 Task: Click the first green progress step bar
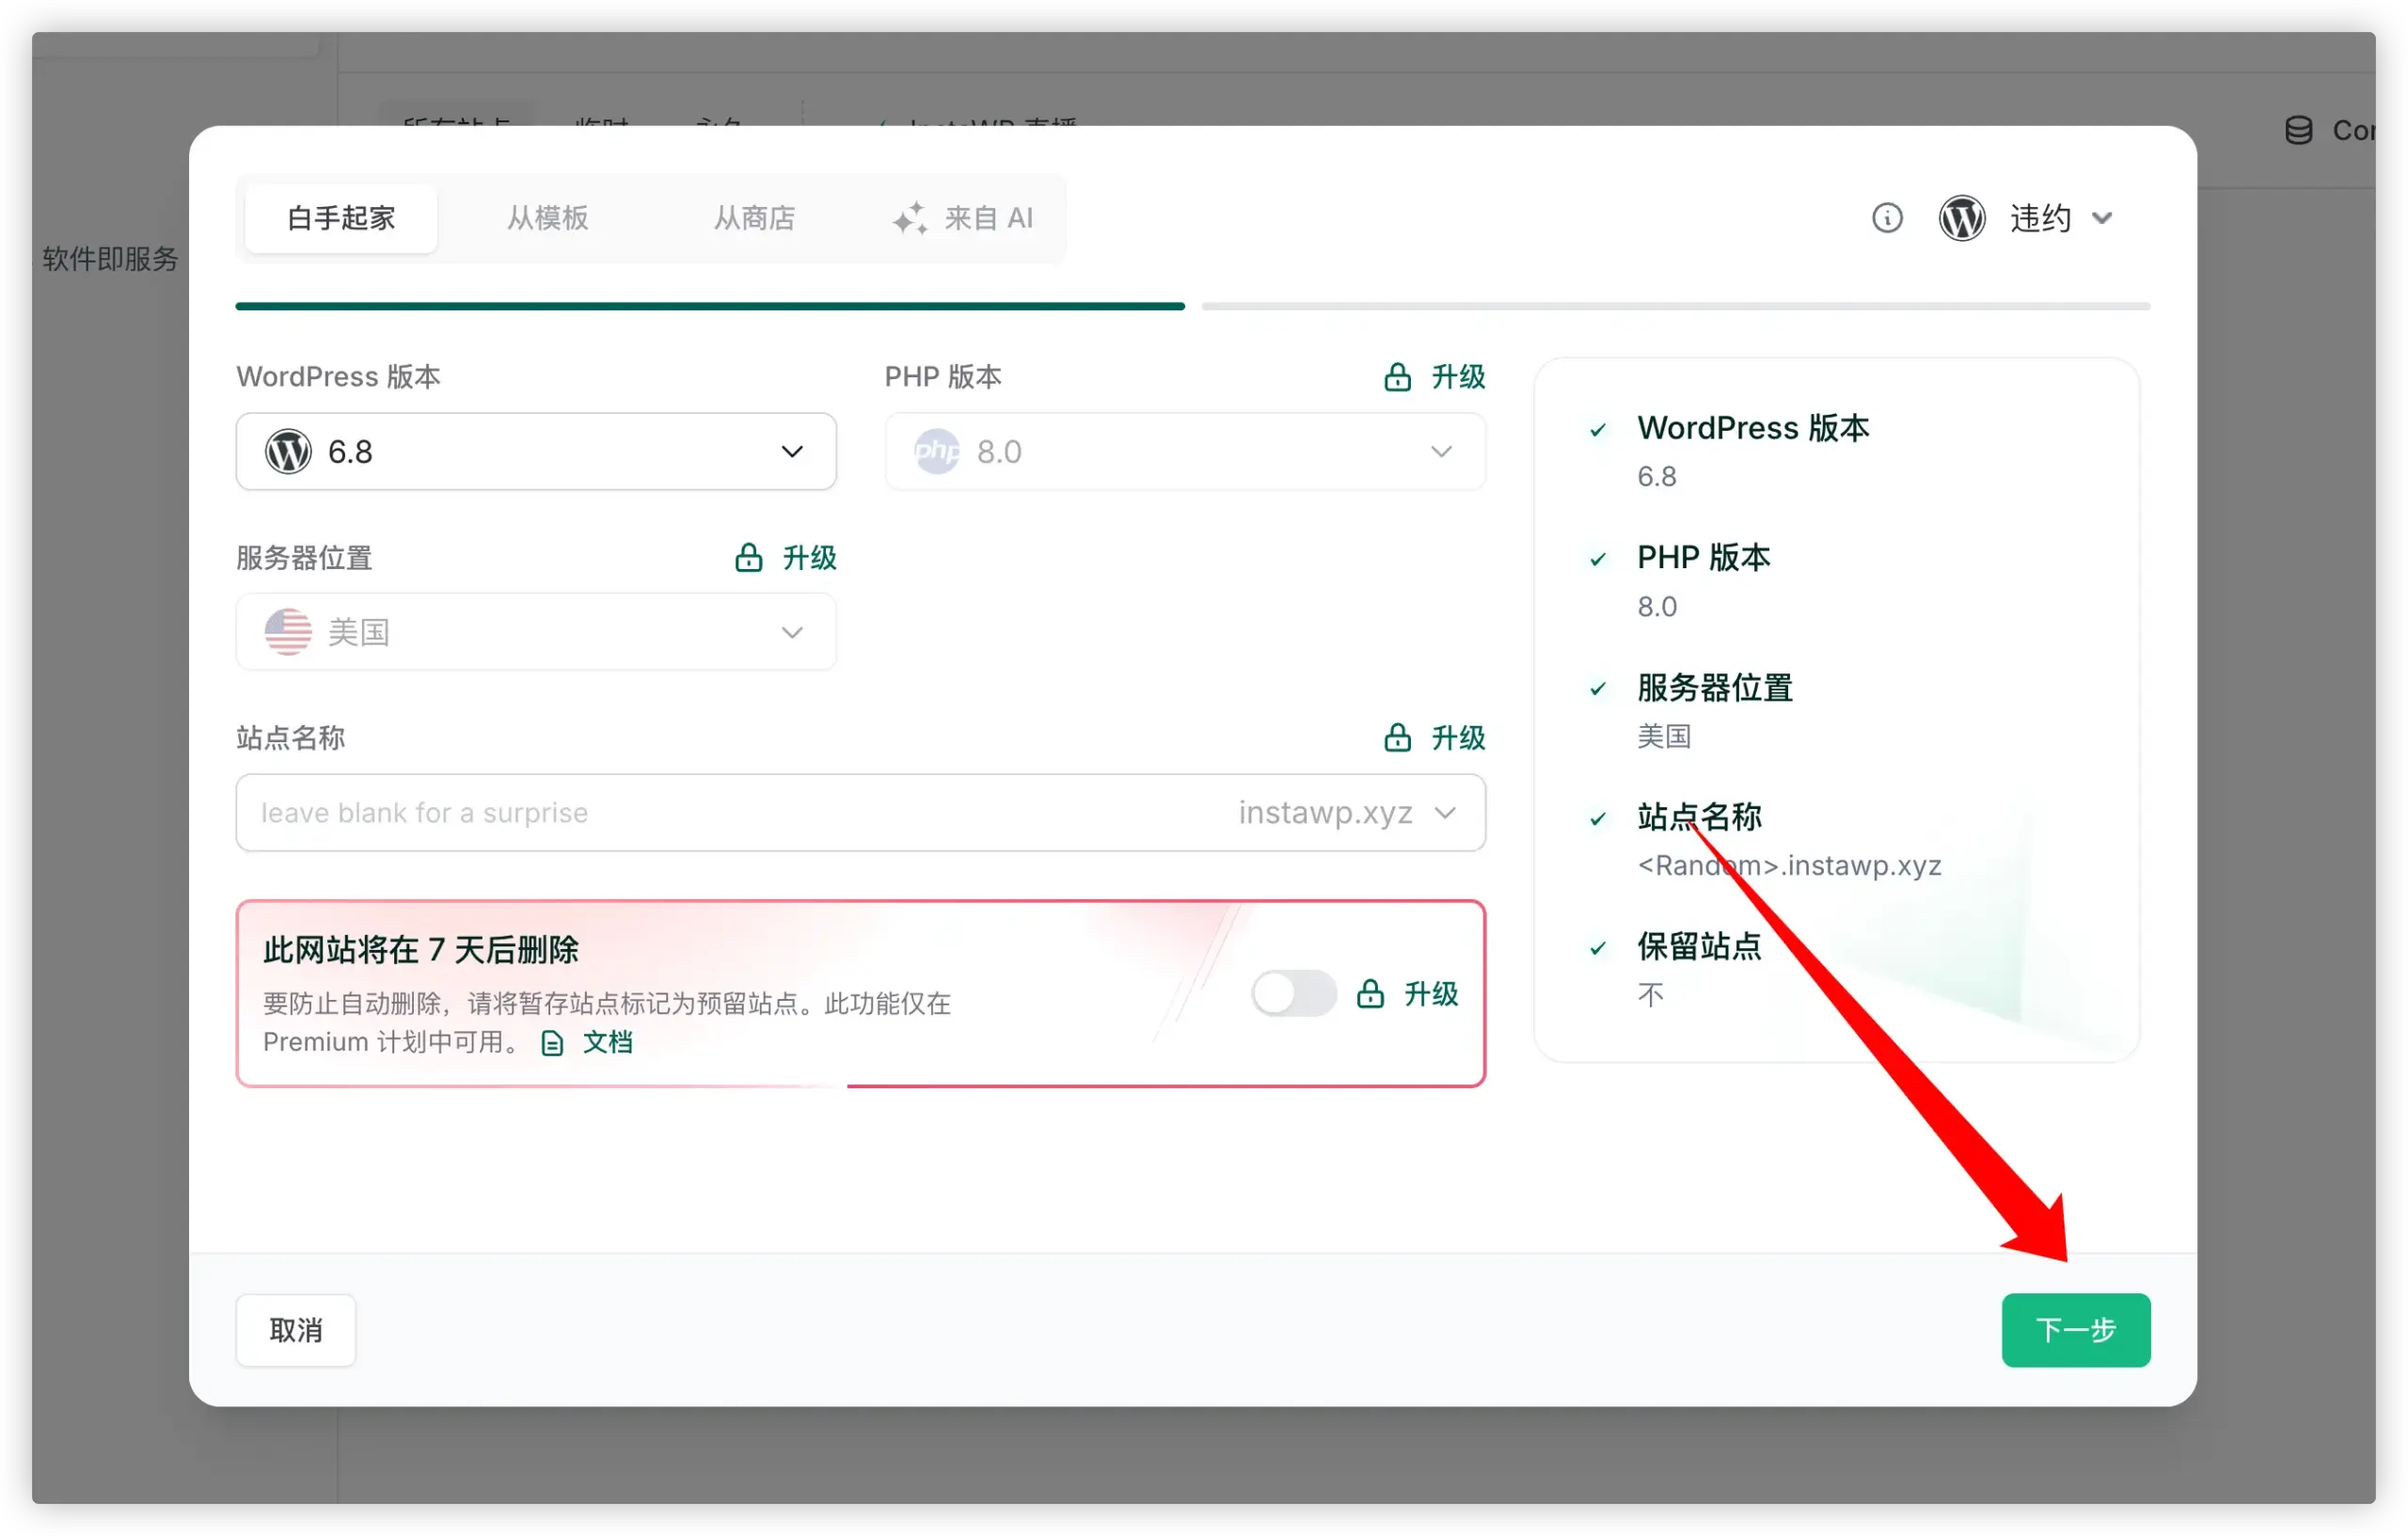pos(710,306)
